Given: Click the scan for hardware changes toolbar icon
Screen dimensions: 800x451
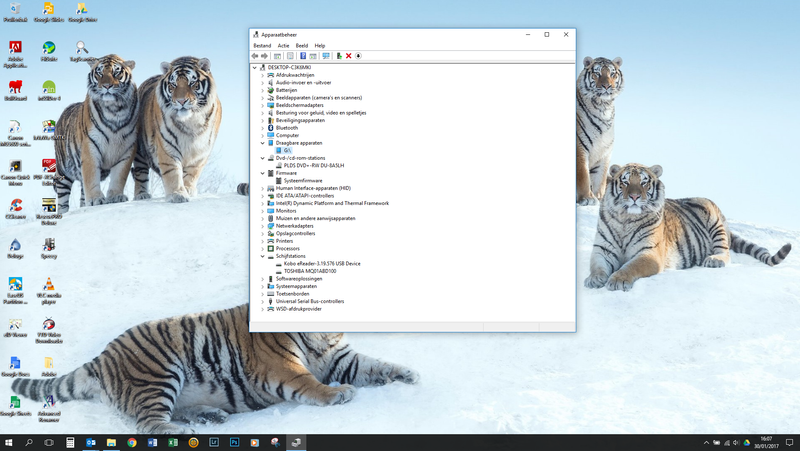Looking at the screenshot, I should (x=326, y=56).
